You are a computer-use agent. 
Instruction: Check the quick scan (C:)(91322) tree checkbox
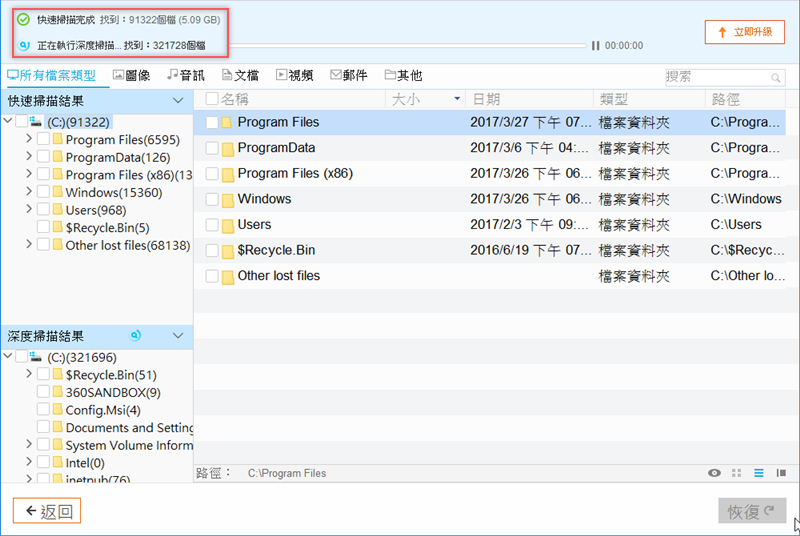pos(21,121)
